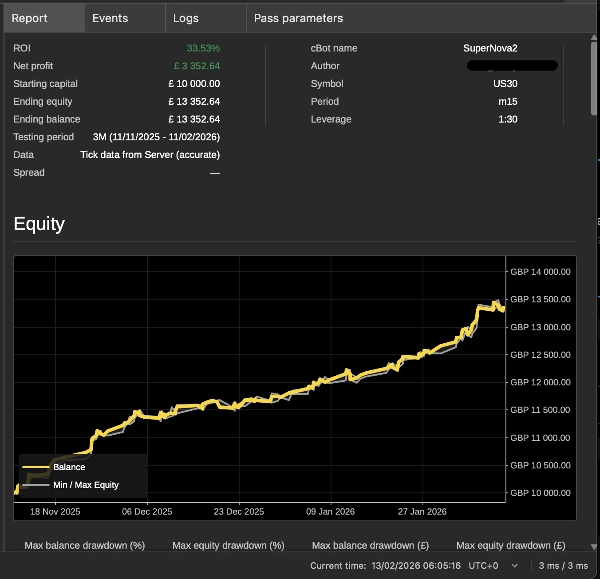
Task: Toggle the Balance series in chart legend
Action: click(69, 467)
